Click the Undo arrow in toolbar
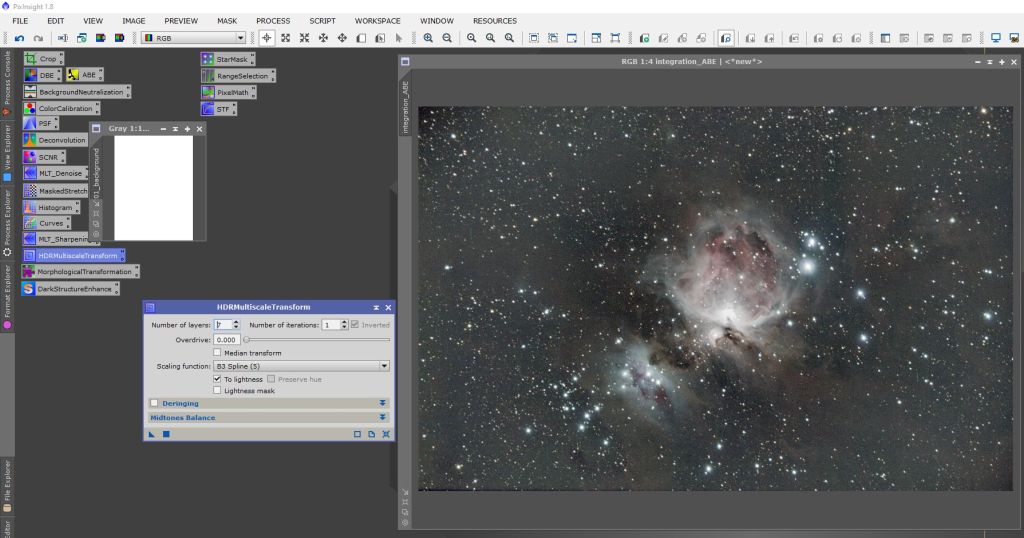The height and width of the screenshot is (538, 1024). 19,38
